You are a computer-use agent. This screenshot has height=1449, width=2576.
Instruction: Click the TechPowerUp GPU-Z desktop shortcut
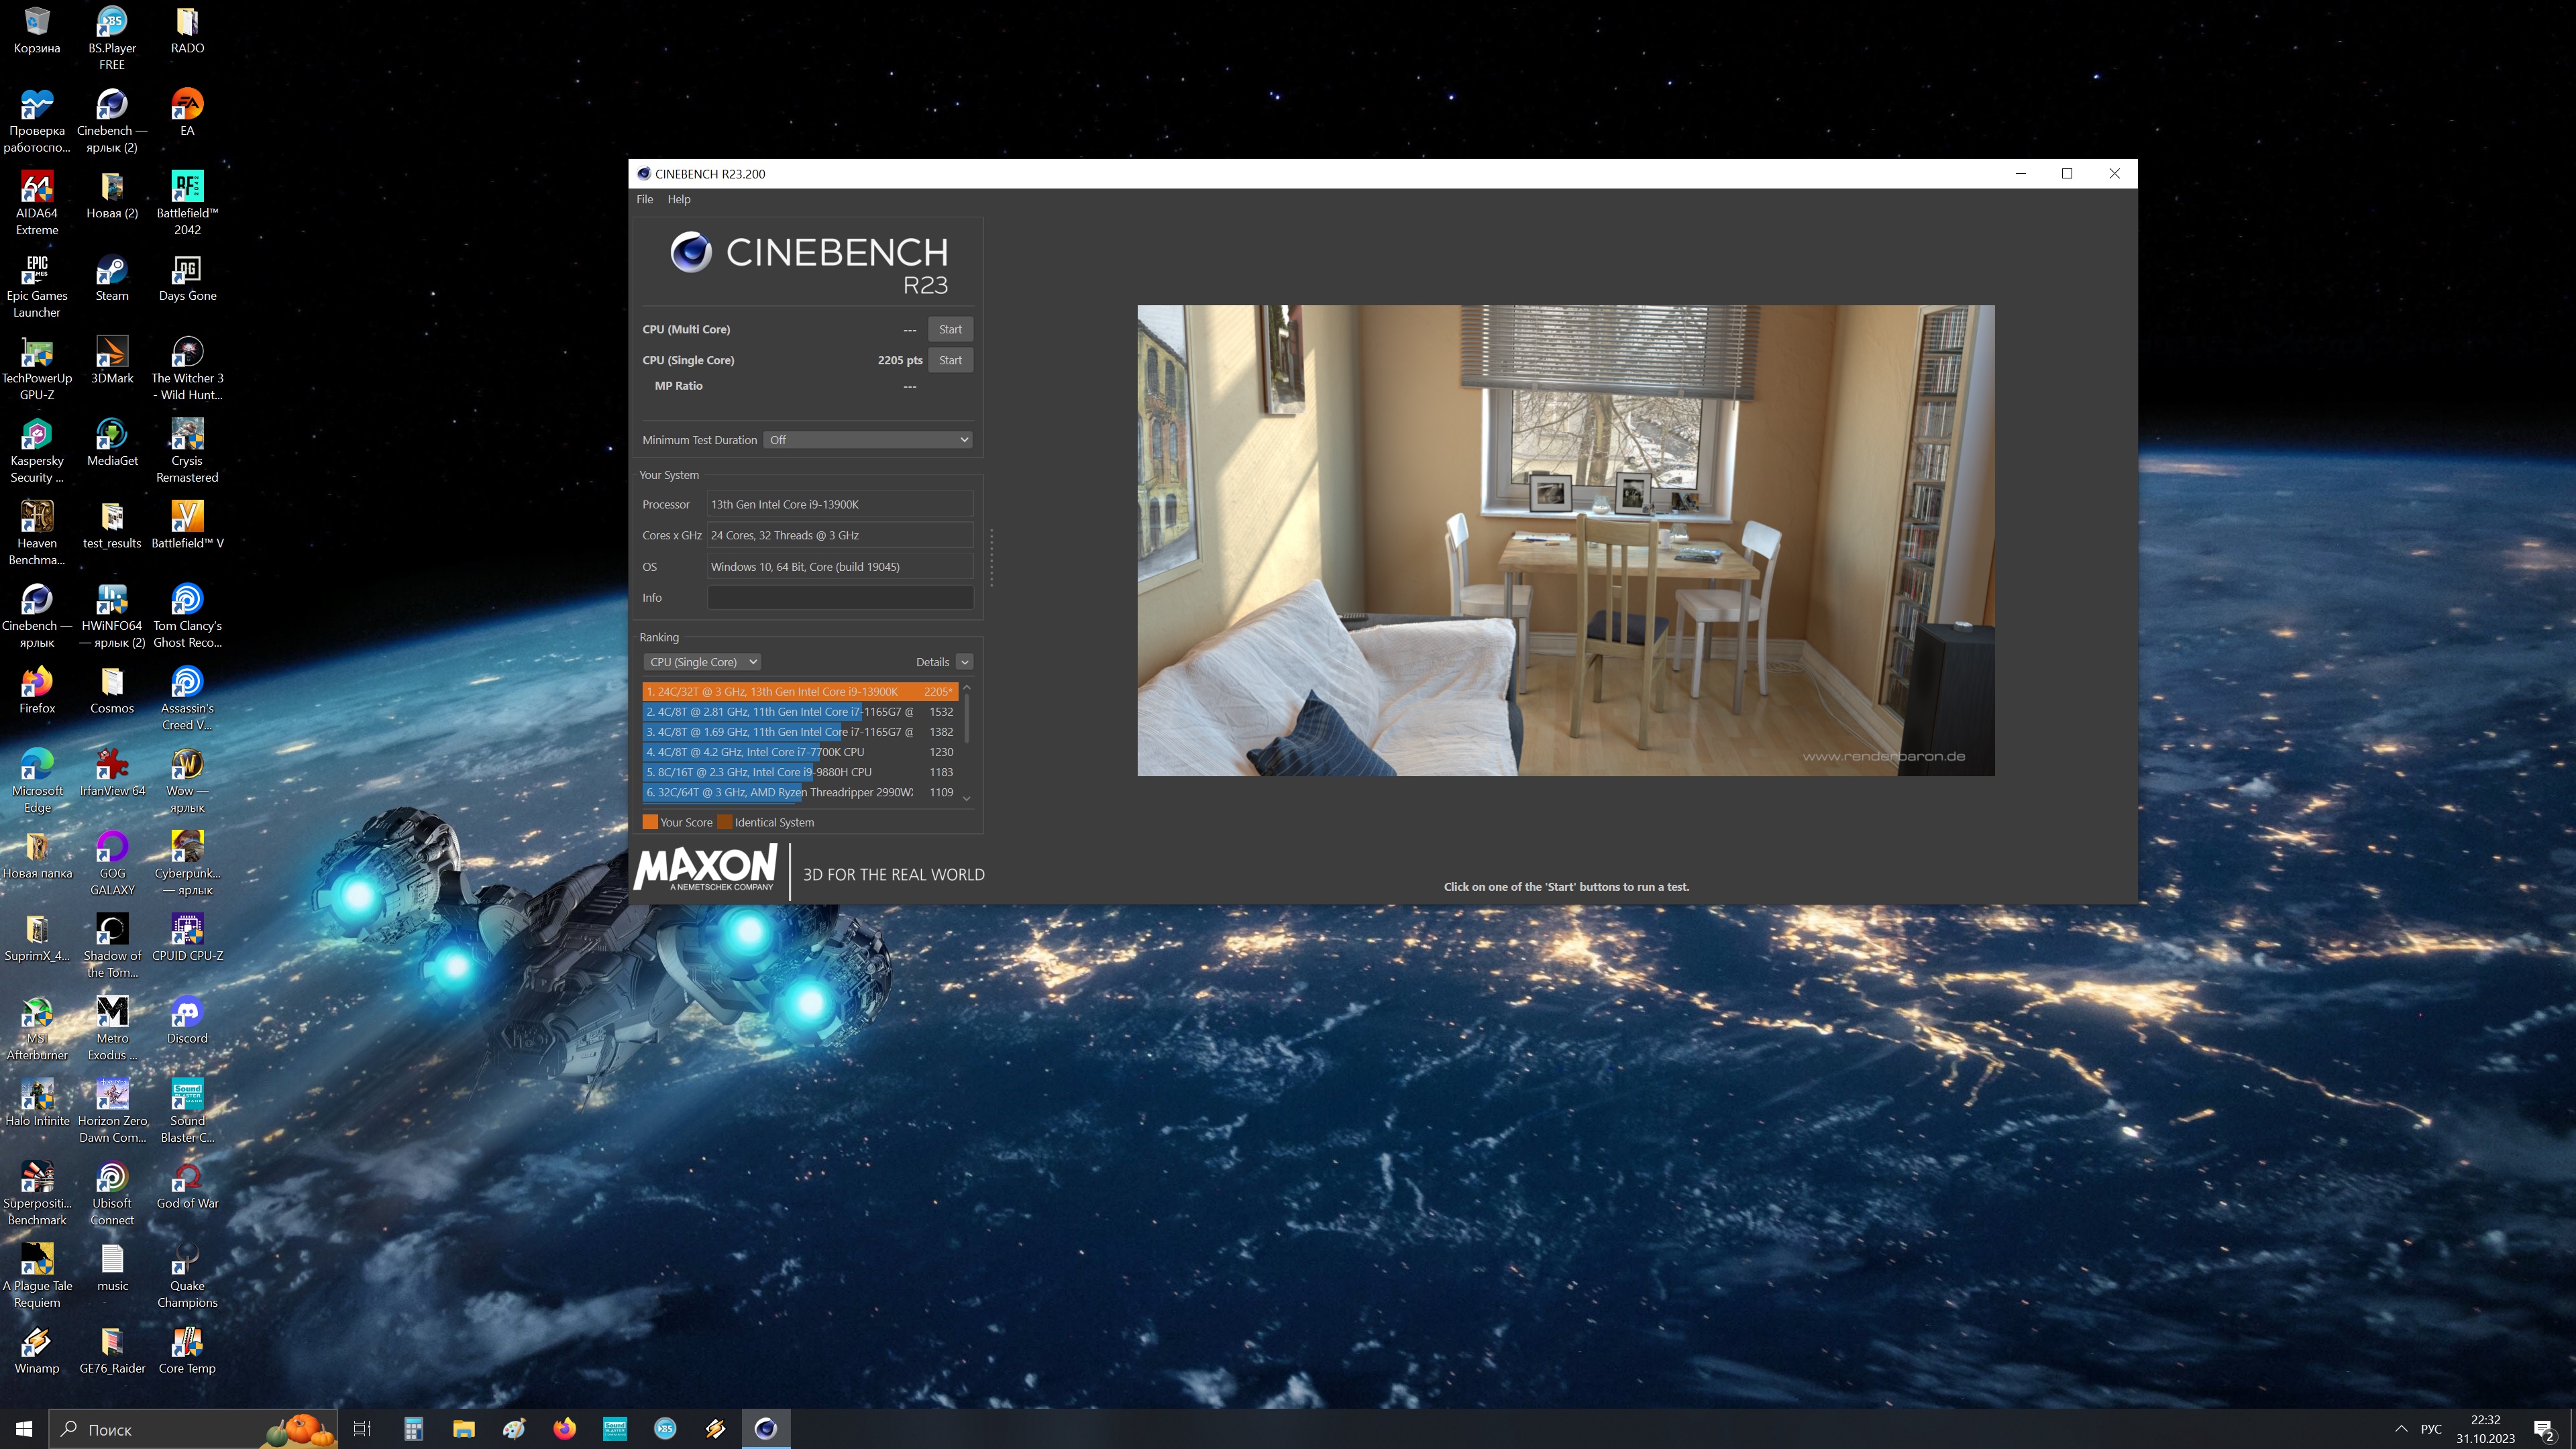[37, 353]
